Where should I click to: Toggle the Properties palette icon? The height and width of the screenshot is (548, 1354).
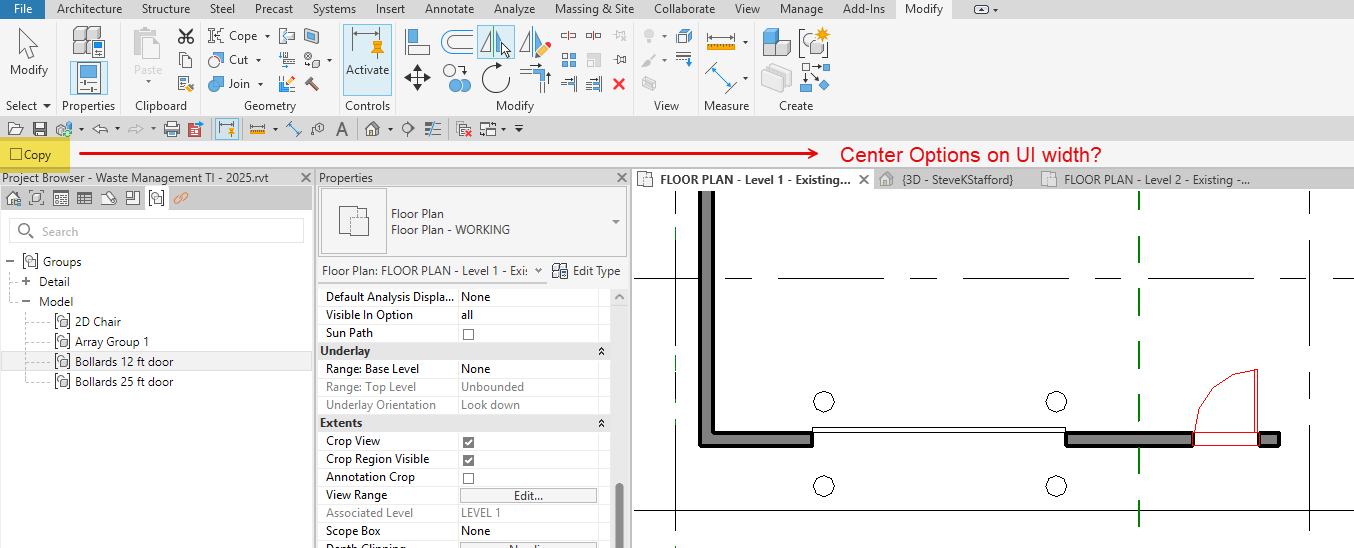(88, 78)
